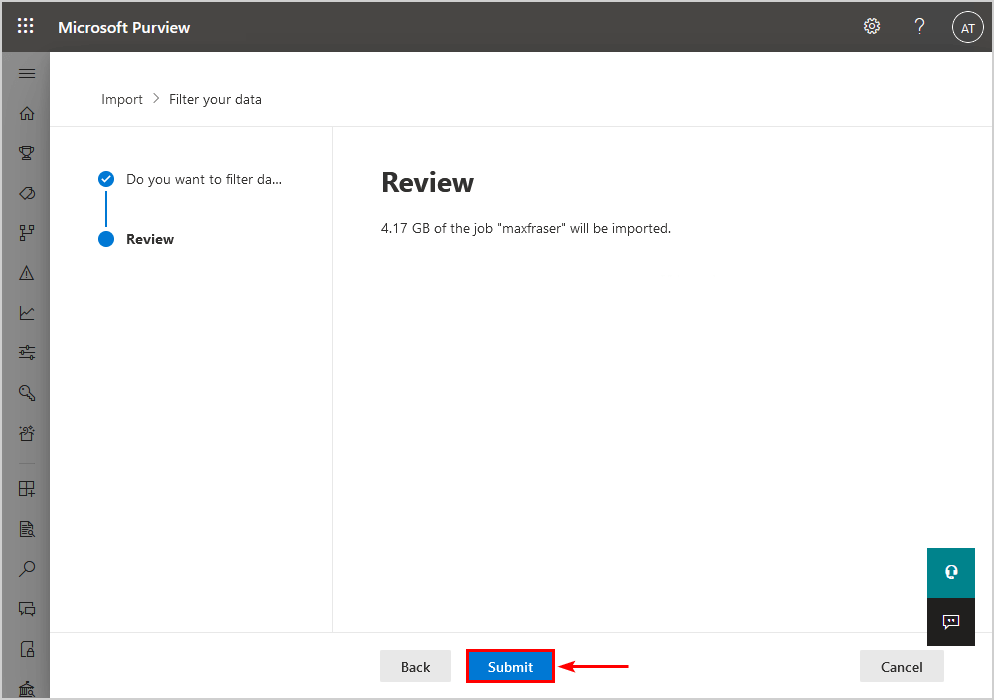Open the reports chart sidebar icon
The width and height of the screenshot is (994, 700).
click(27, 313)
